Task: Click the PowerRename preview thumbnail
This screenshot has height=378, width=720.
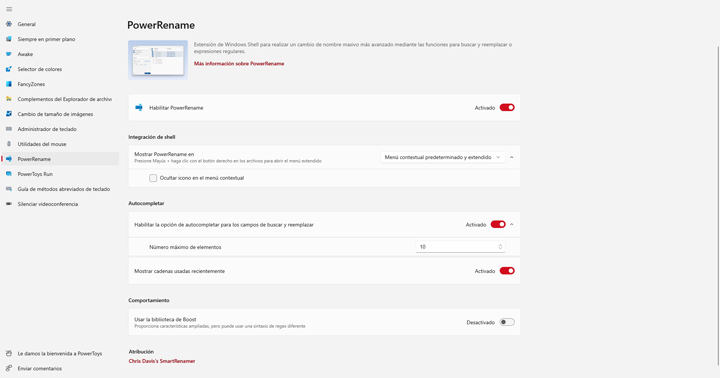Action: (158, 60)
